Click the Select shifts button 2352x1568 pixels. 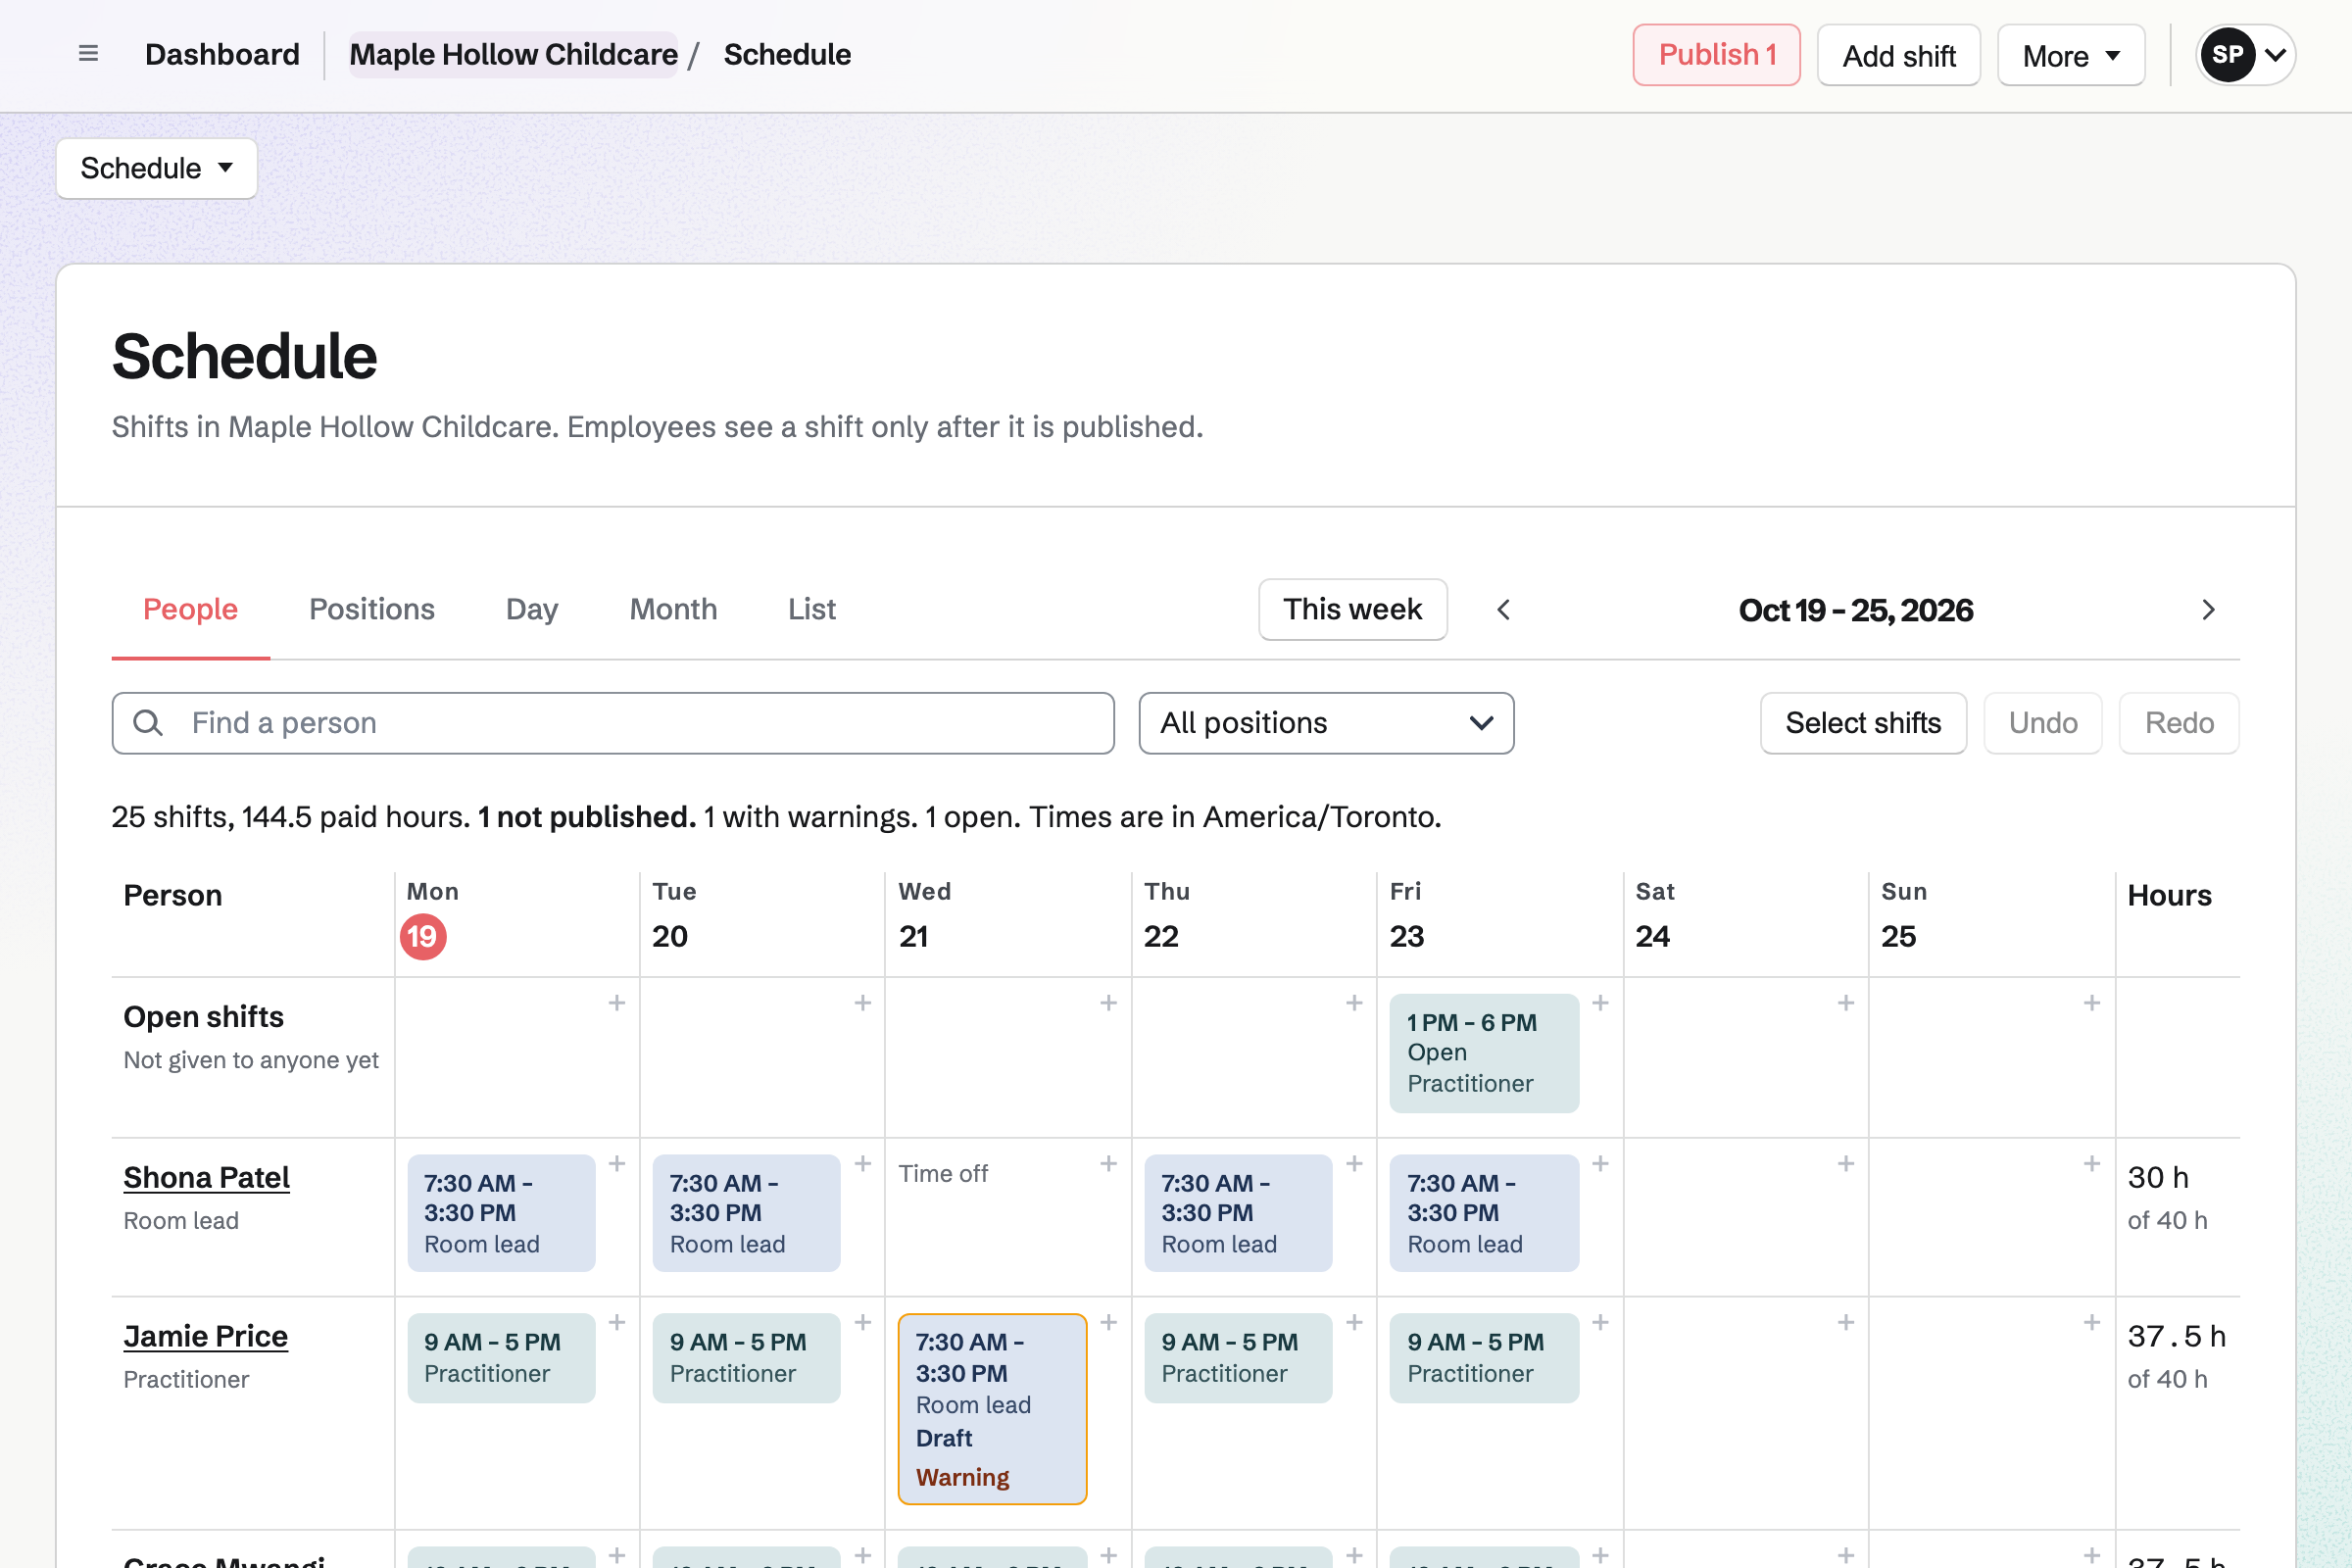click(x=1863, y=723)
